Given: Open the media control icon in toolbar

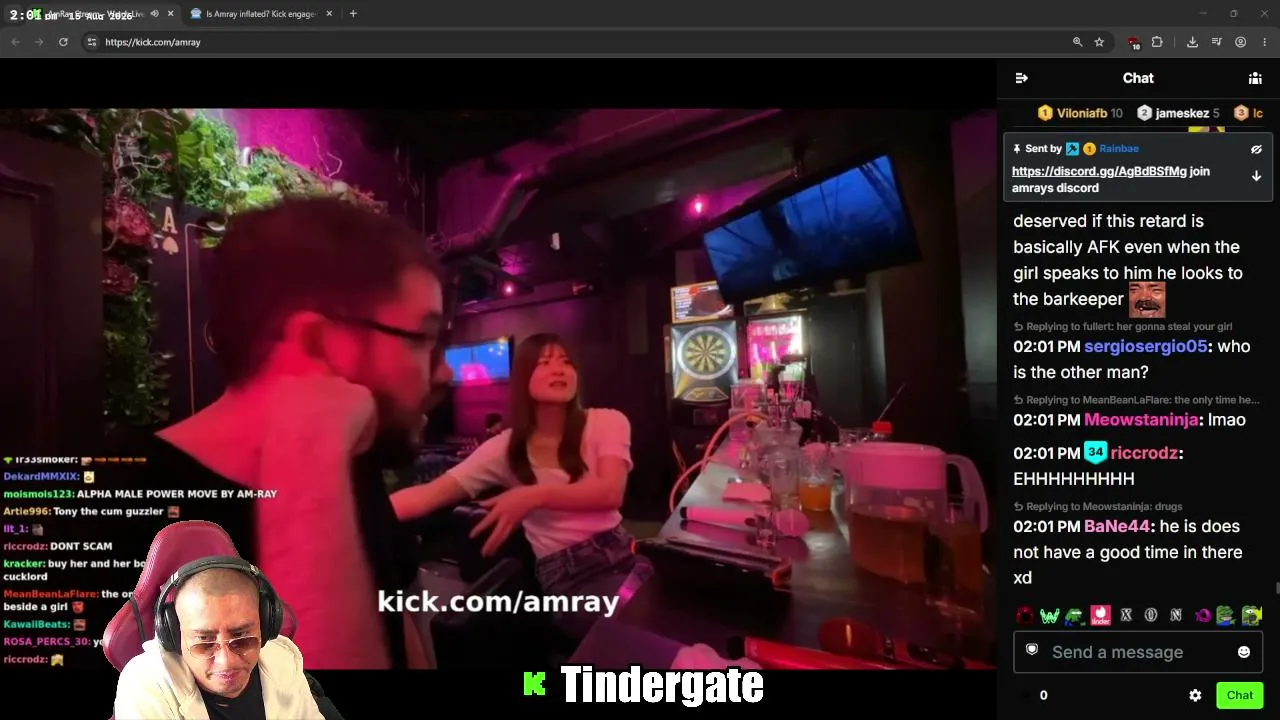Looking at the screenshot, I should pos(1216,42).
